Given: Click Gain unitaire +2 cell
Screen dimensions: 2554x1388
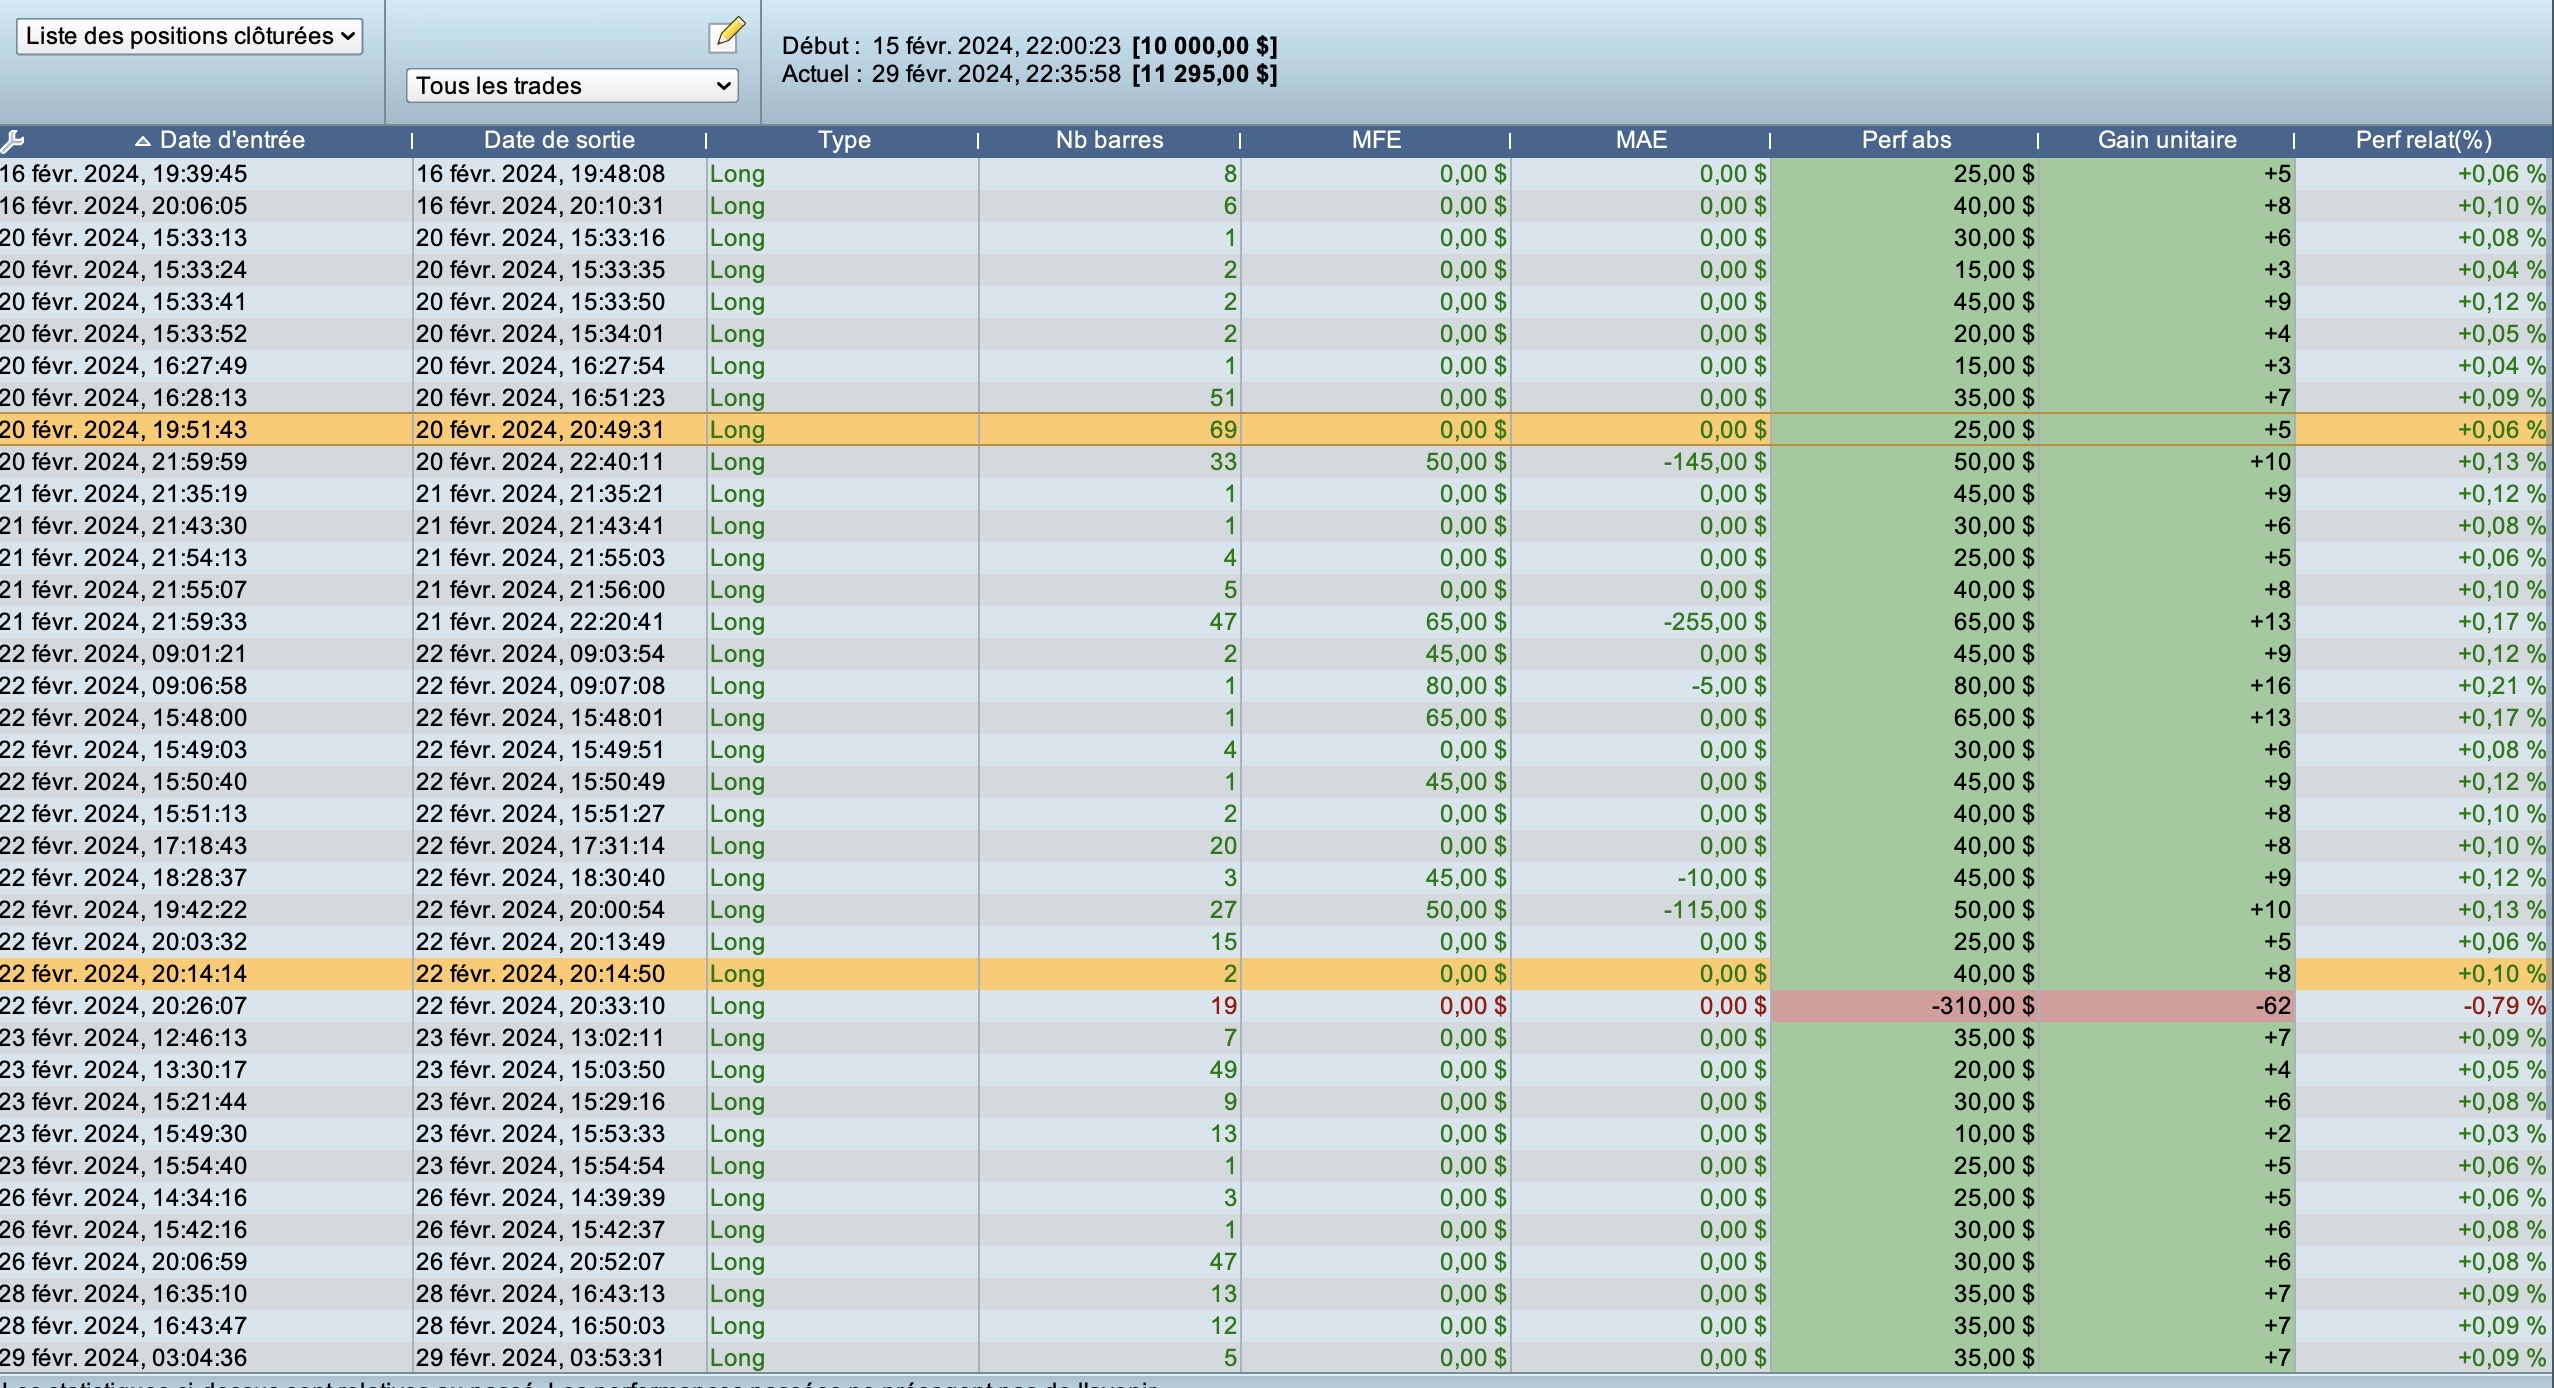Looking at the screenshot, I should pyautogui.click(x=2167, y=1134).
